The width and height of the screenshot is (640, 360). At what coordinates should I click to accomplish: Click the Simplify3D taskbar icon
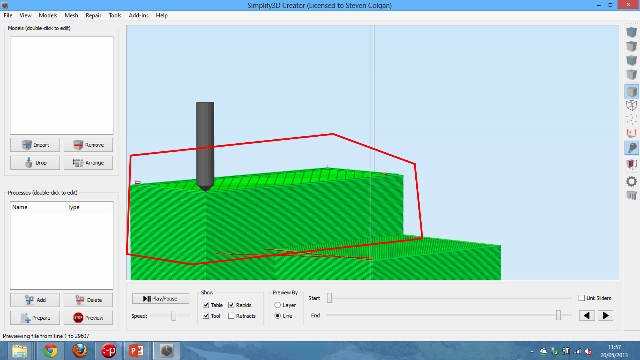[167, 351]
